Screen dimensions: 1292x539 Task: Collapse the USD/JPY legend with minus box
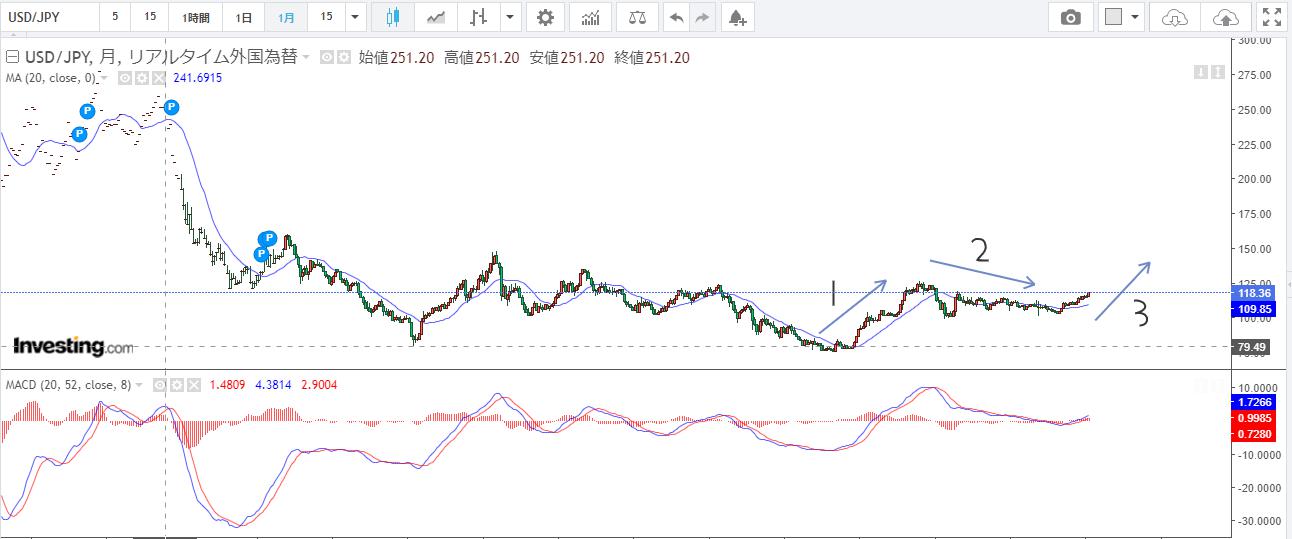[12, 58]
